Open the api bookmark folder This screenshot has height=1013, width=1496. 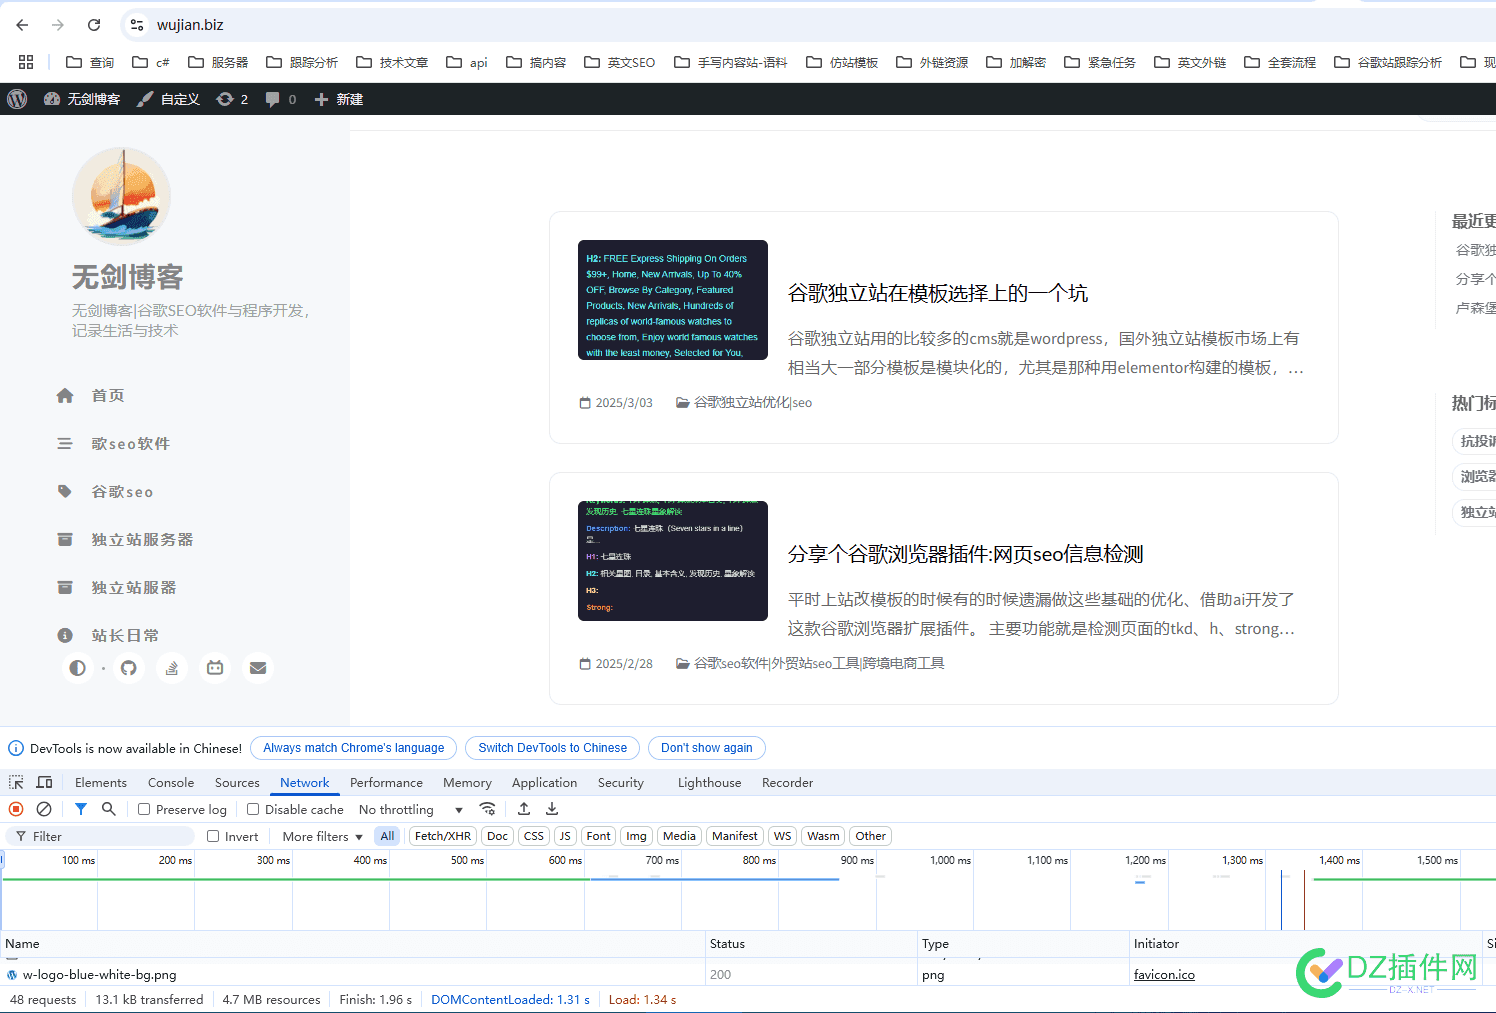click(x=467, y=62)
